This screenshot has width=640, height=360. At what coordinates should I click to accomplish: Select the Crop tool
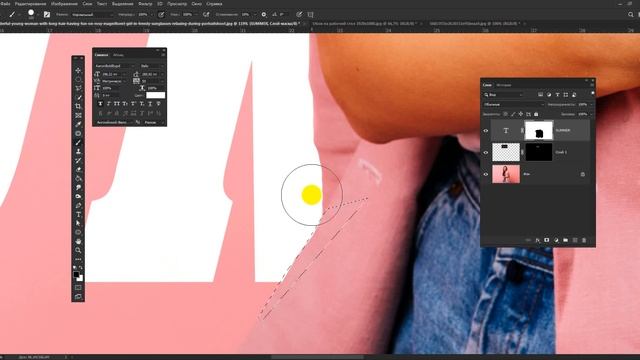click(x=78, y=106)
